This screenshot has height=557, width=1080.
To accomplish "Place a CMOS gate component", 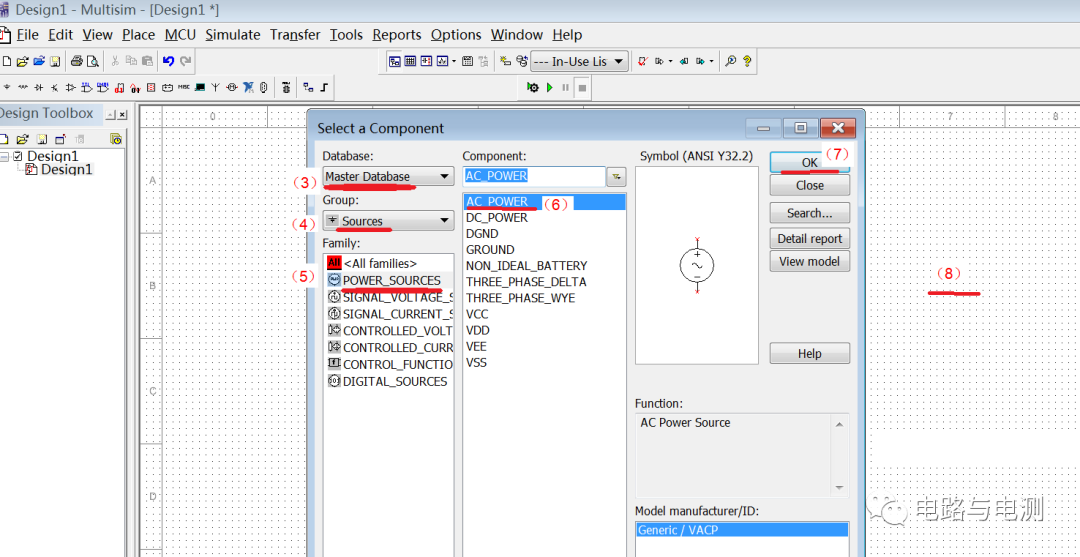I will pos(103,87).
